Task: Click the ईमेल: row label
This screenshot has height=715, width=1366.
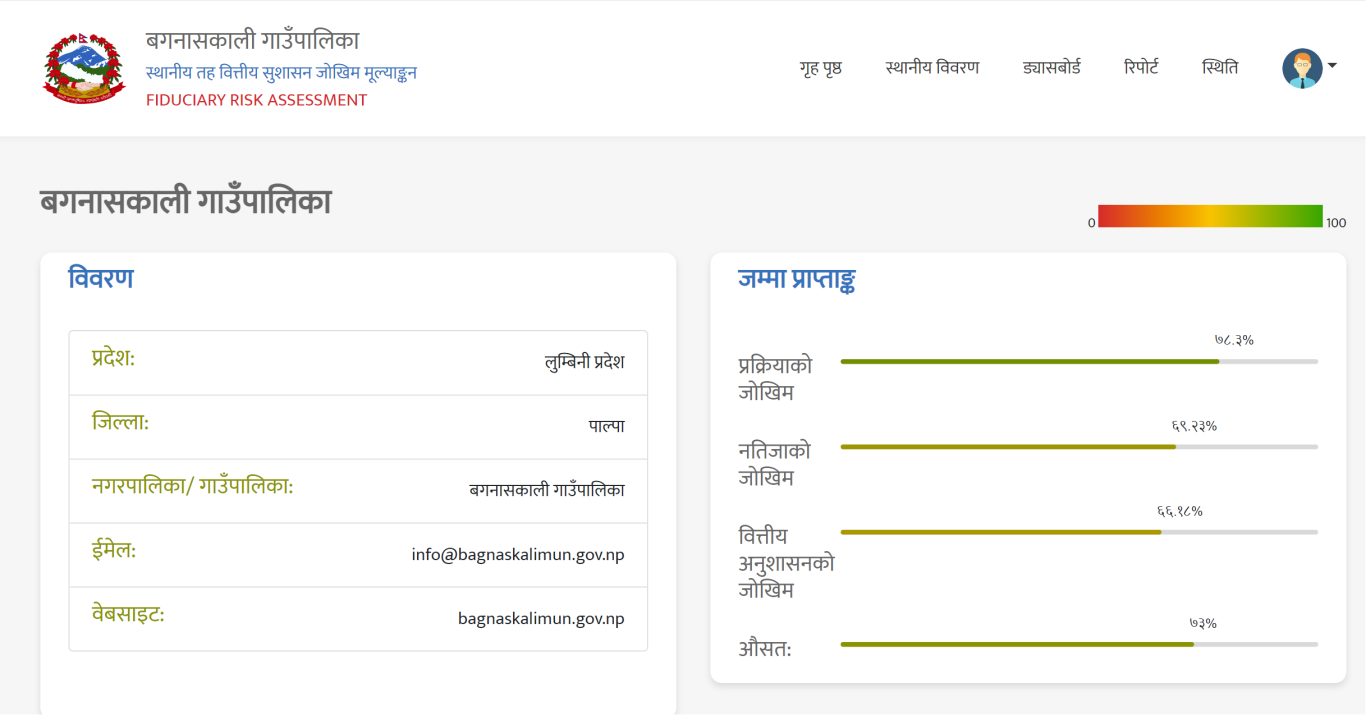Action: (x=114, y=550)
